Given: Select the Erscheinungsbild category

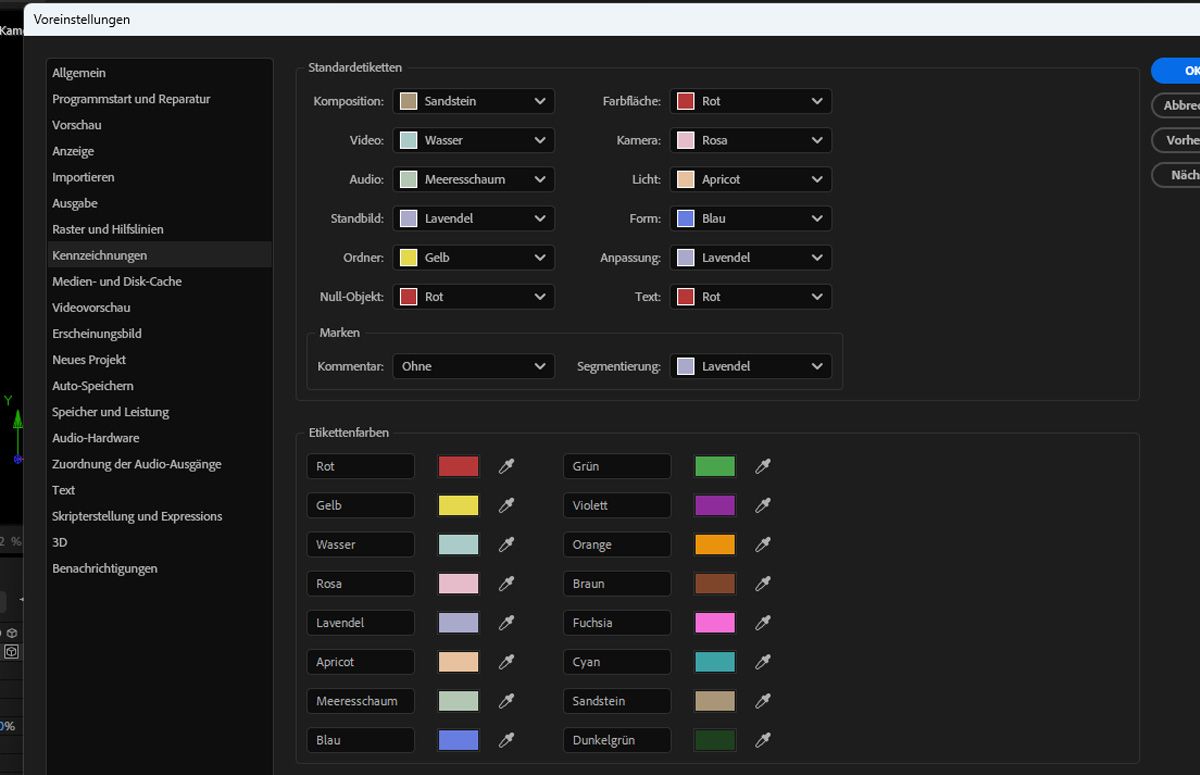Looking at the screenshot, I should [x=160, y=333].
